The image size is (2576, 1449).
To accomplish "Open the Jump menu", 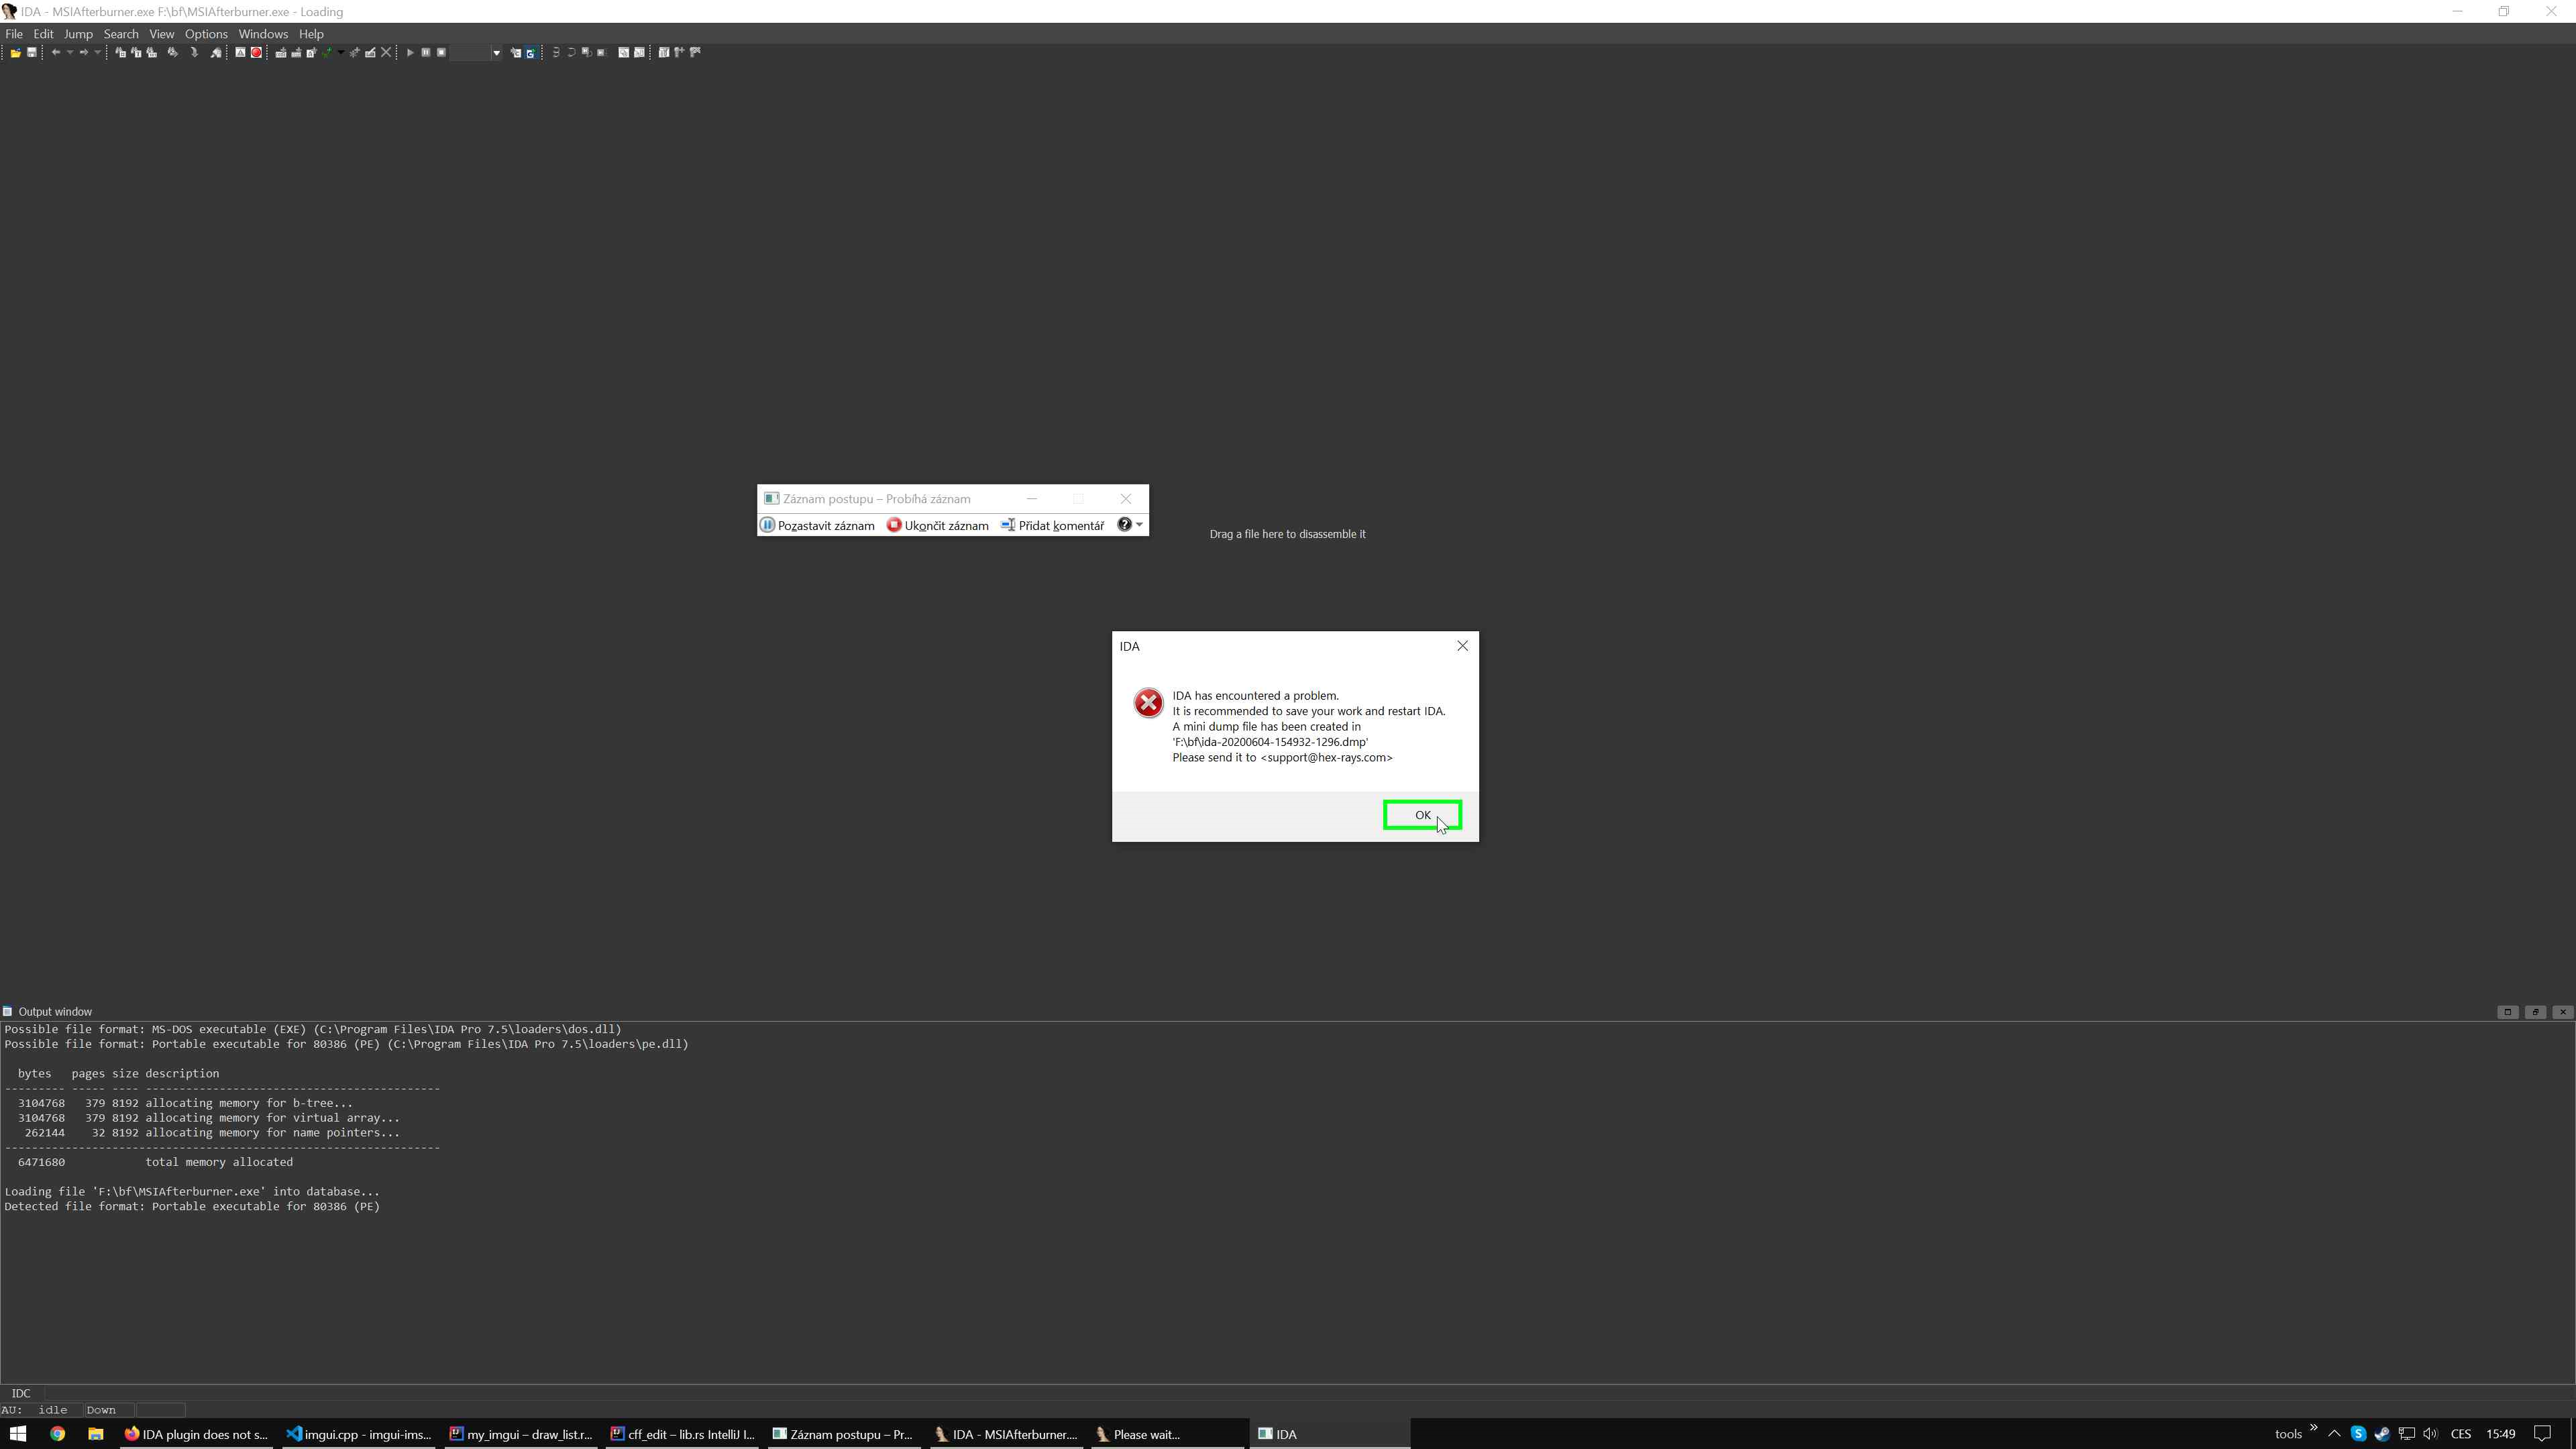I will [x=78, y=34].
